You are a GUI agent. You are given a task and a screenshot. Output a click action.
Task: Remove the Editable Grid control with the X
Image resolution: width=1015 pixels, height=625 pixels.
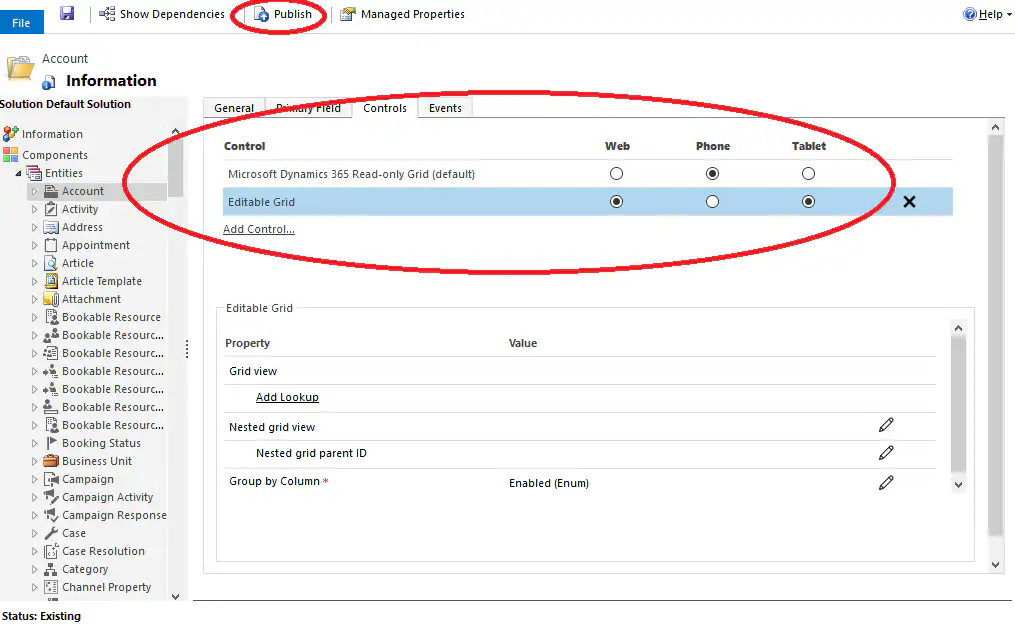pos(909,201)
